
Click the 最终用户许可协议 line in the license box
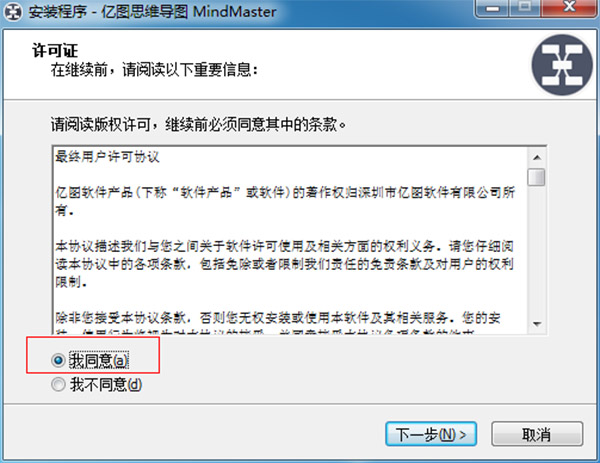coord(108,157)
